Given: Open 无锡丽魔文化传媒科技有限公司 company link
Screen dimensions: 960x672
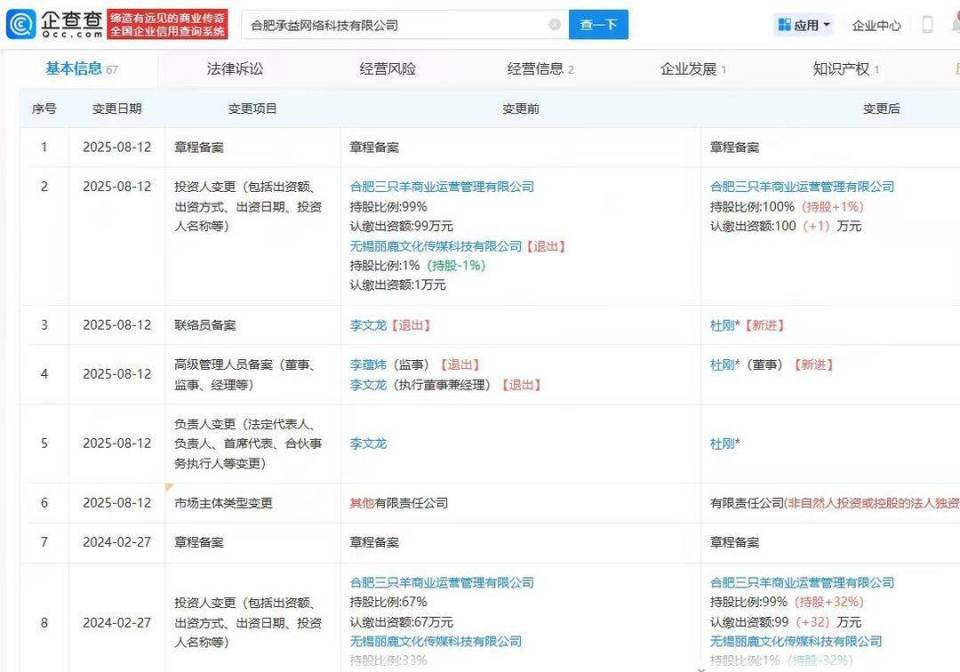Looking at the screenshot, I should (x=435, y=246).
